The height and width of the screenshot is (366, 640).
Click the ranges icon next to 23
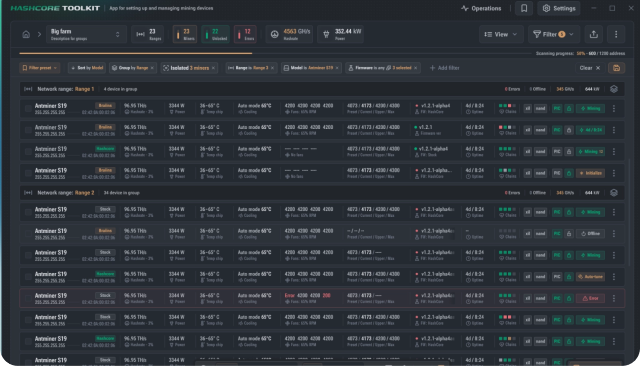click(140, 35)
